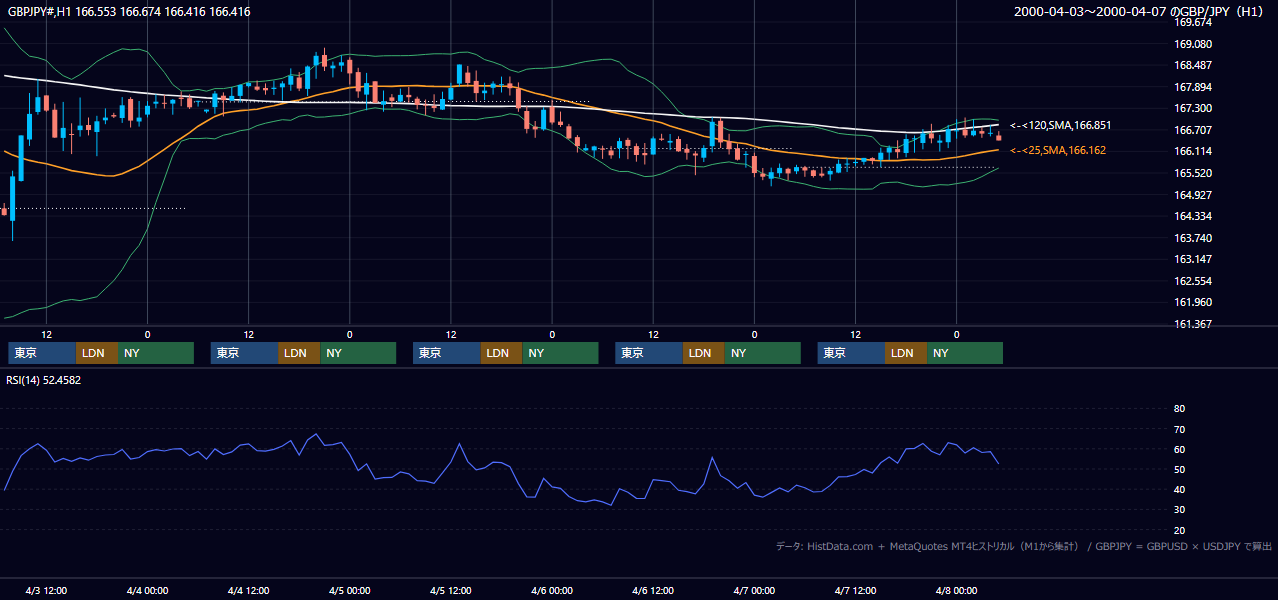Select the 4/7 00:00 time axis label
This screenshot has height=600, width=1278.
(x=754, y=591)
